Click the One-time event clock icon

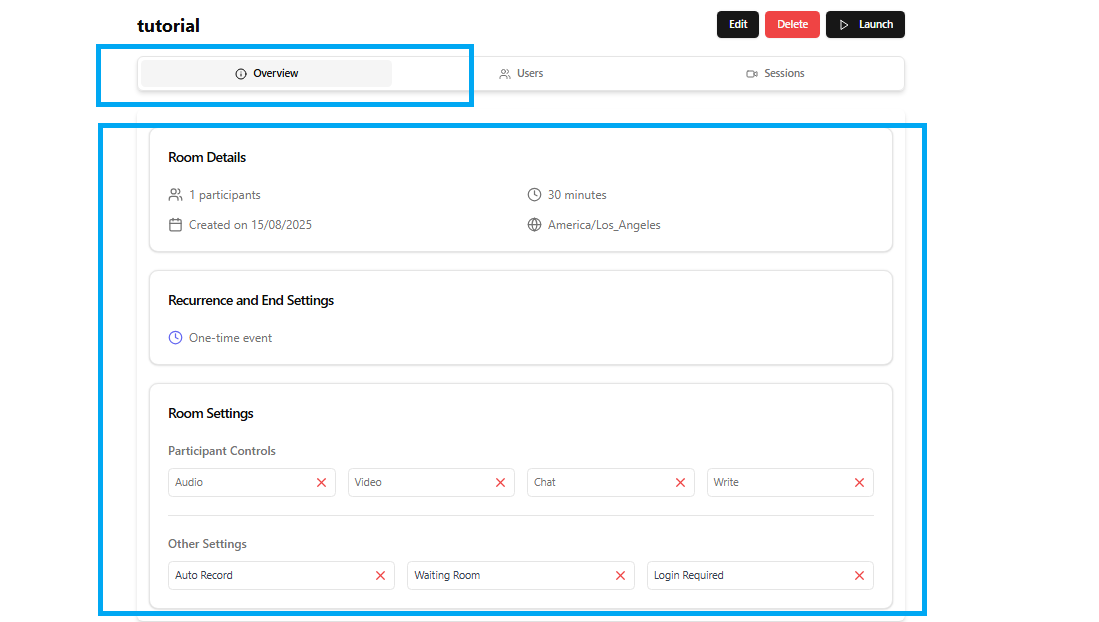pyautogui.click(x=176, y=338)
